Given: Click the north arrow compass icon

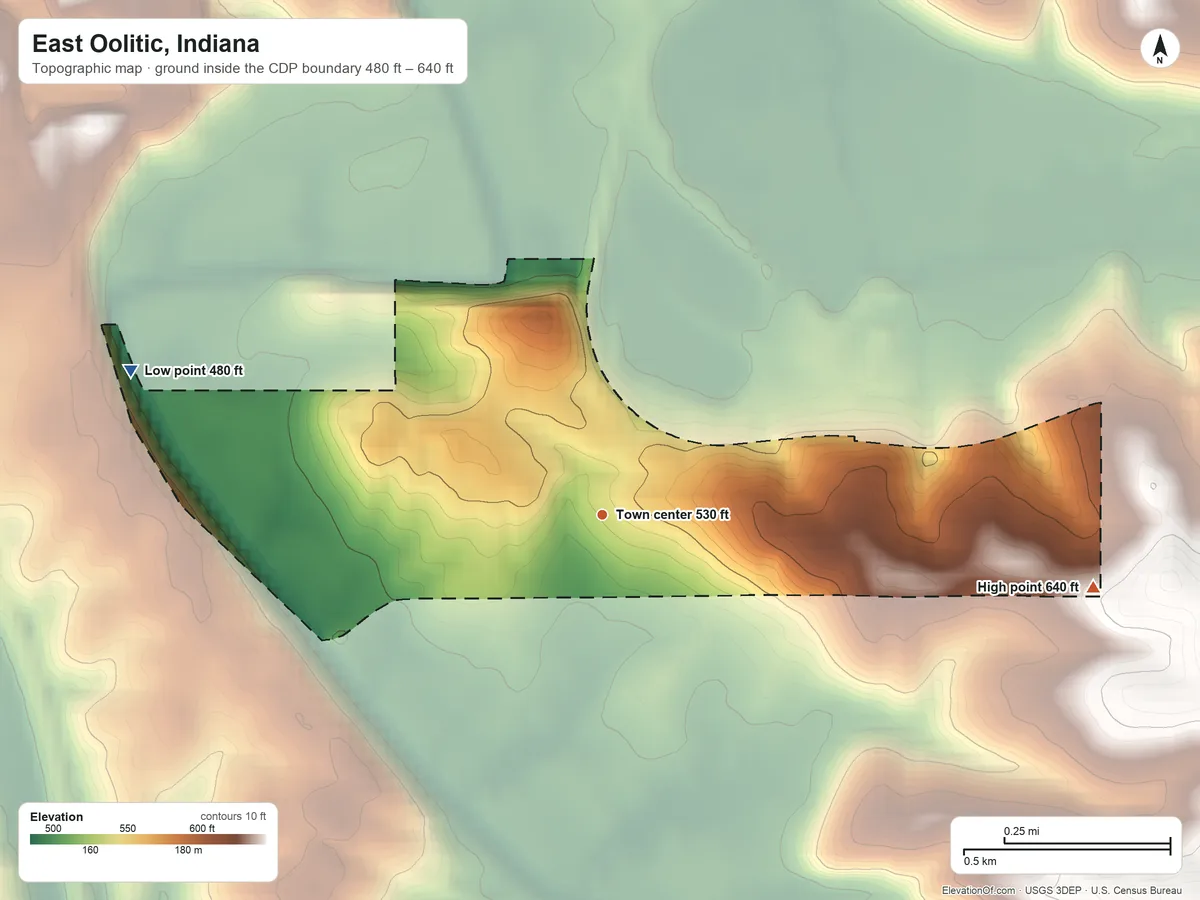Looking at the screenshot, I should coord(1160,50).
